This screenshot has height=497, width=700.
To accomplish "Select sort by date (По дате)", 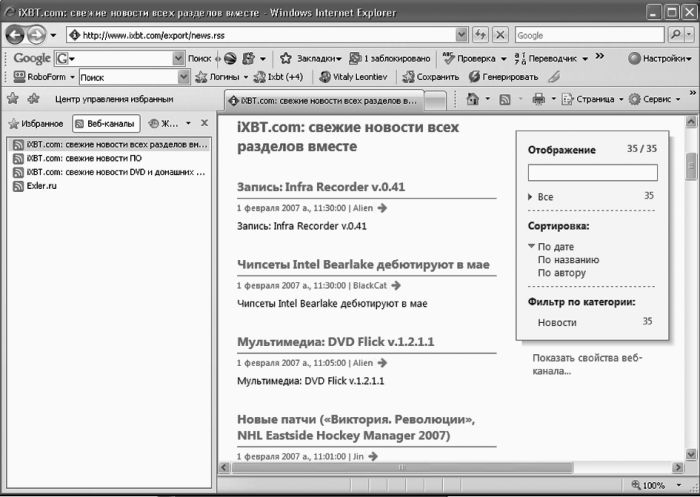I will coord(555,247).
